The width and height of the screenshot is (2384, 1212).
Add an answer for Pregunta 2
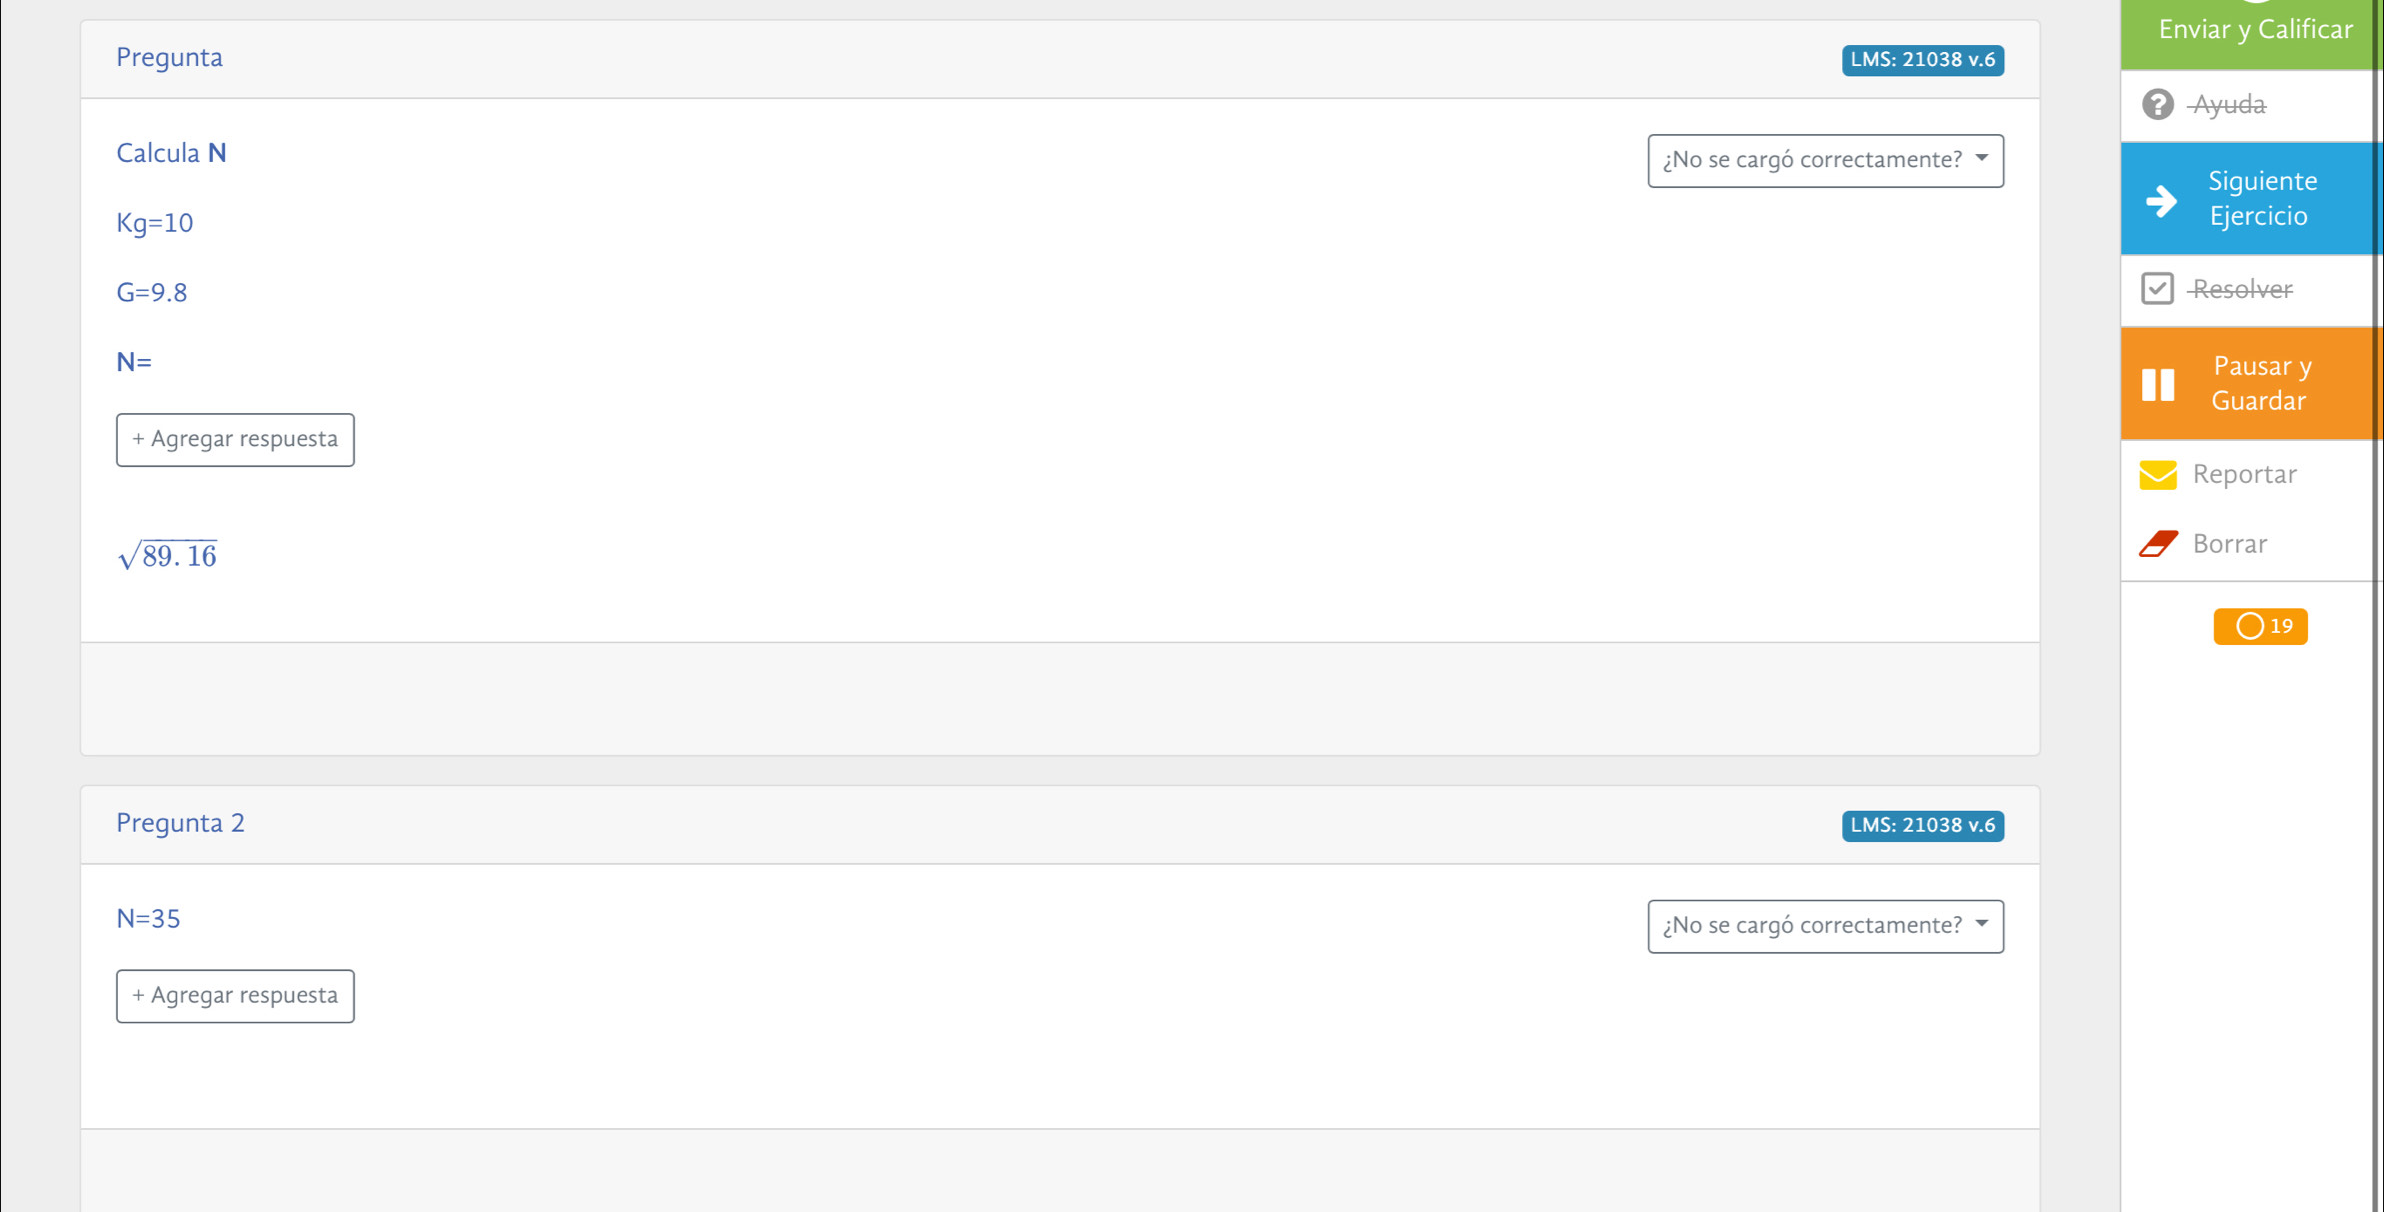(x=235, y=996)
